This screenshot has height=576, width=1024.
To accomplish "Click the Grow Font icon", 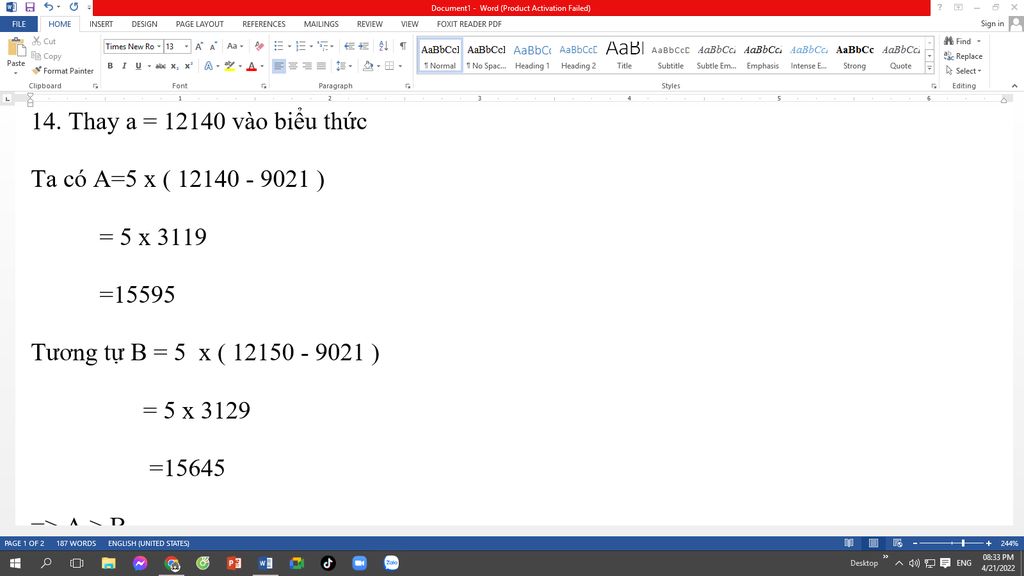I will 199,46.
